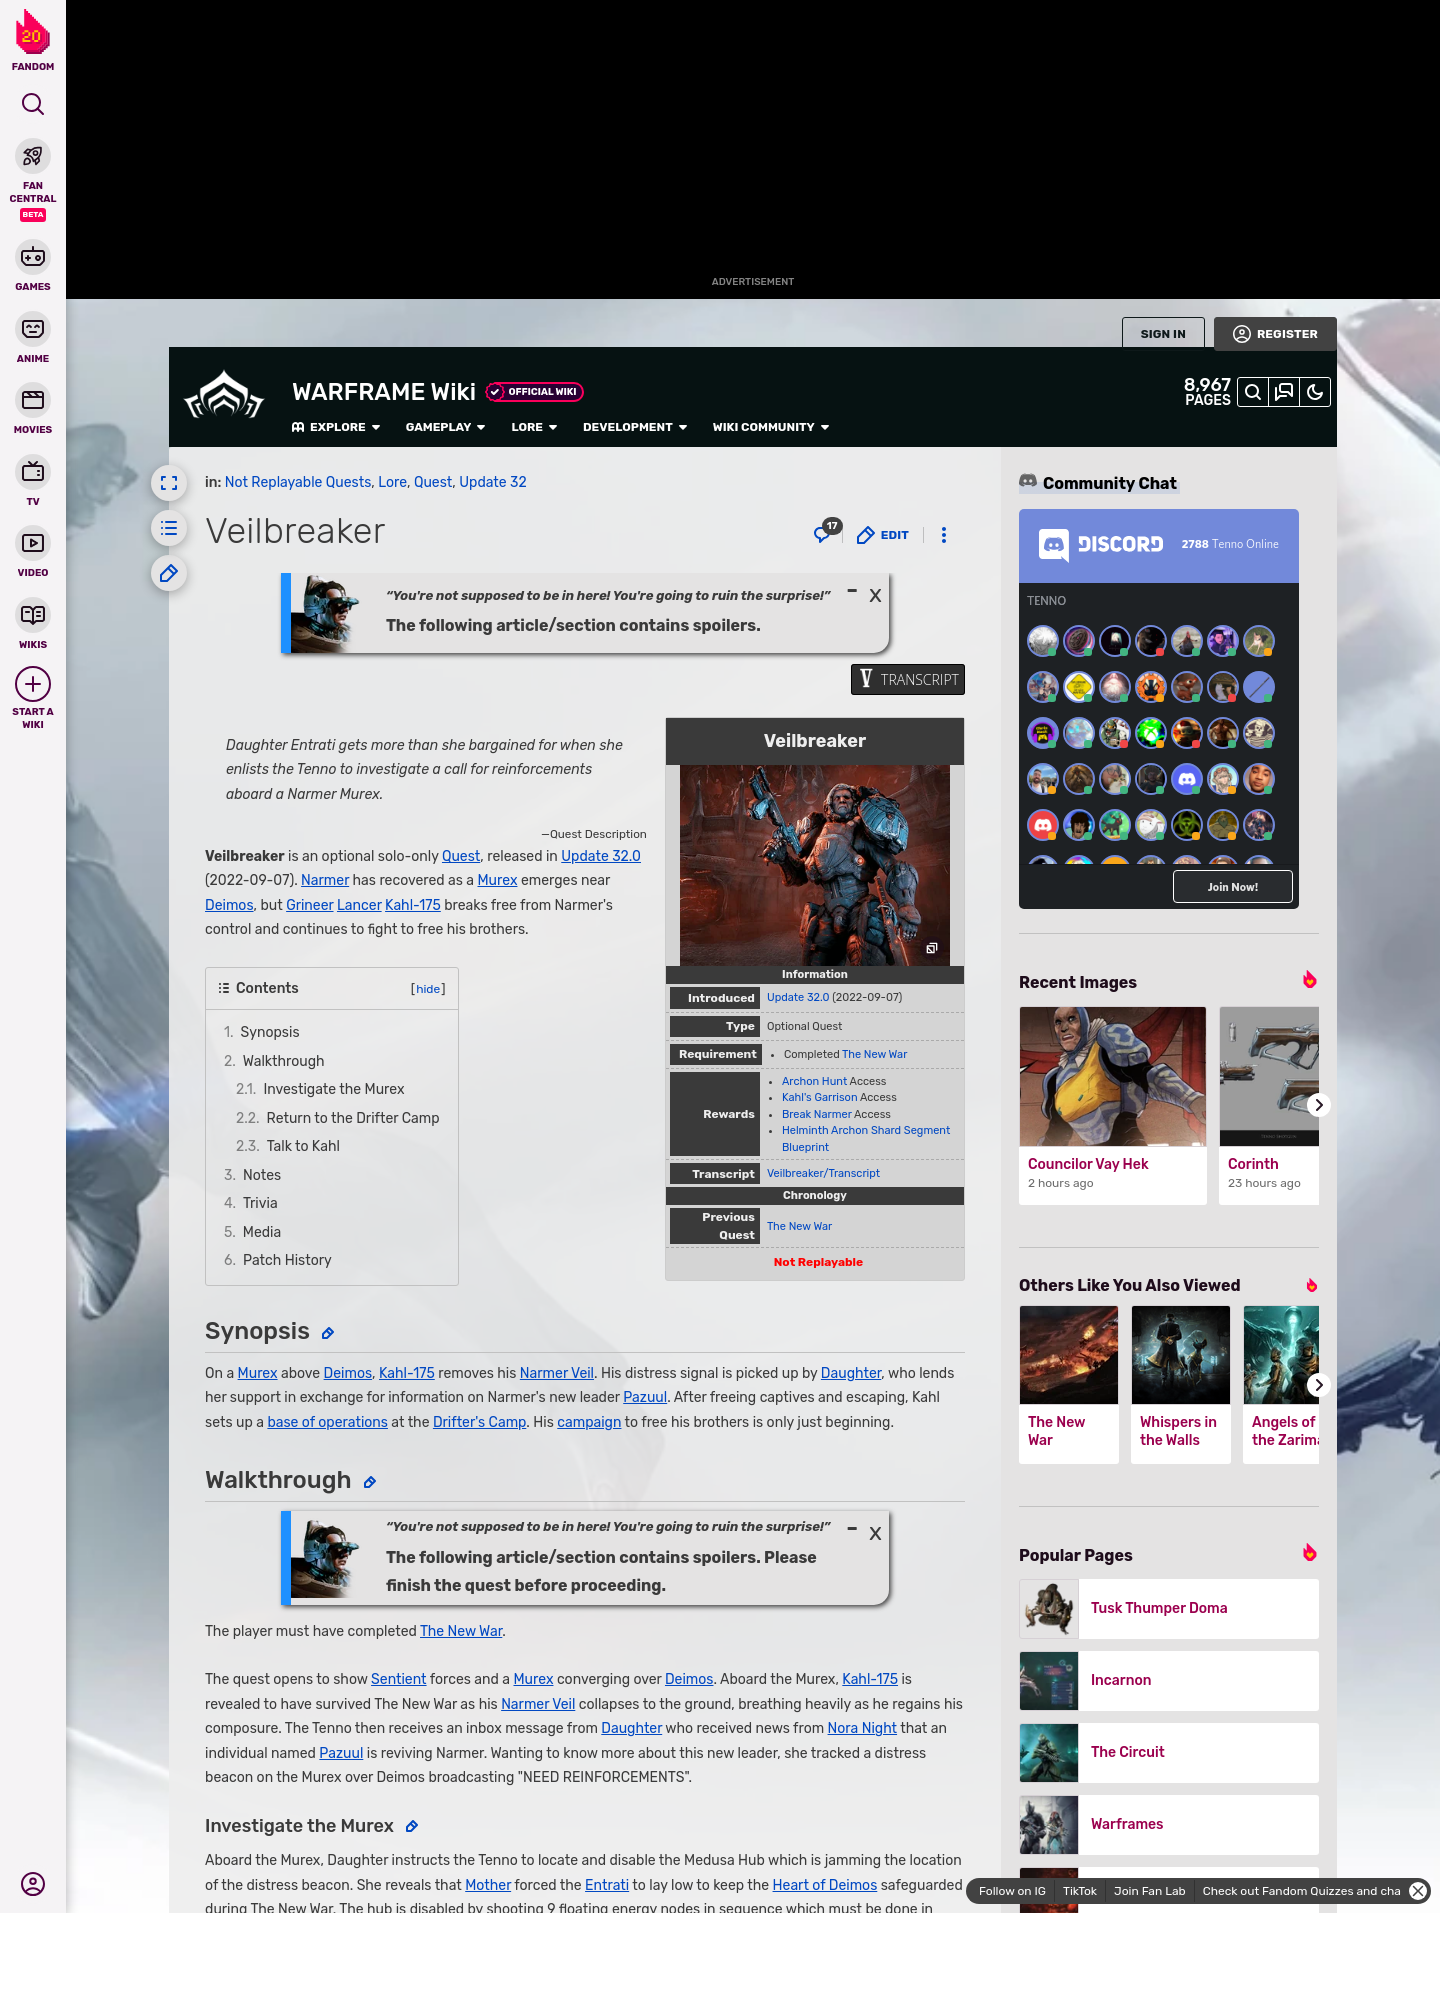This screenshot has height=2000, width=1440.
Task: Expand the Explore menu
Action: pos(336,427)
